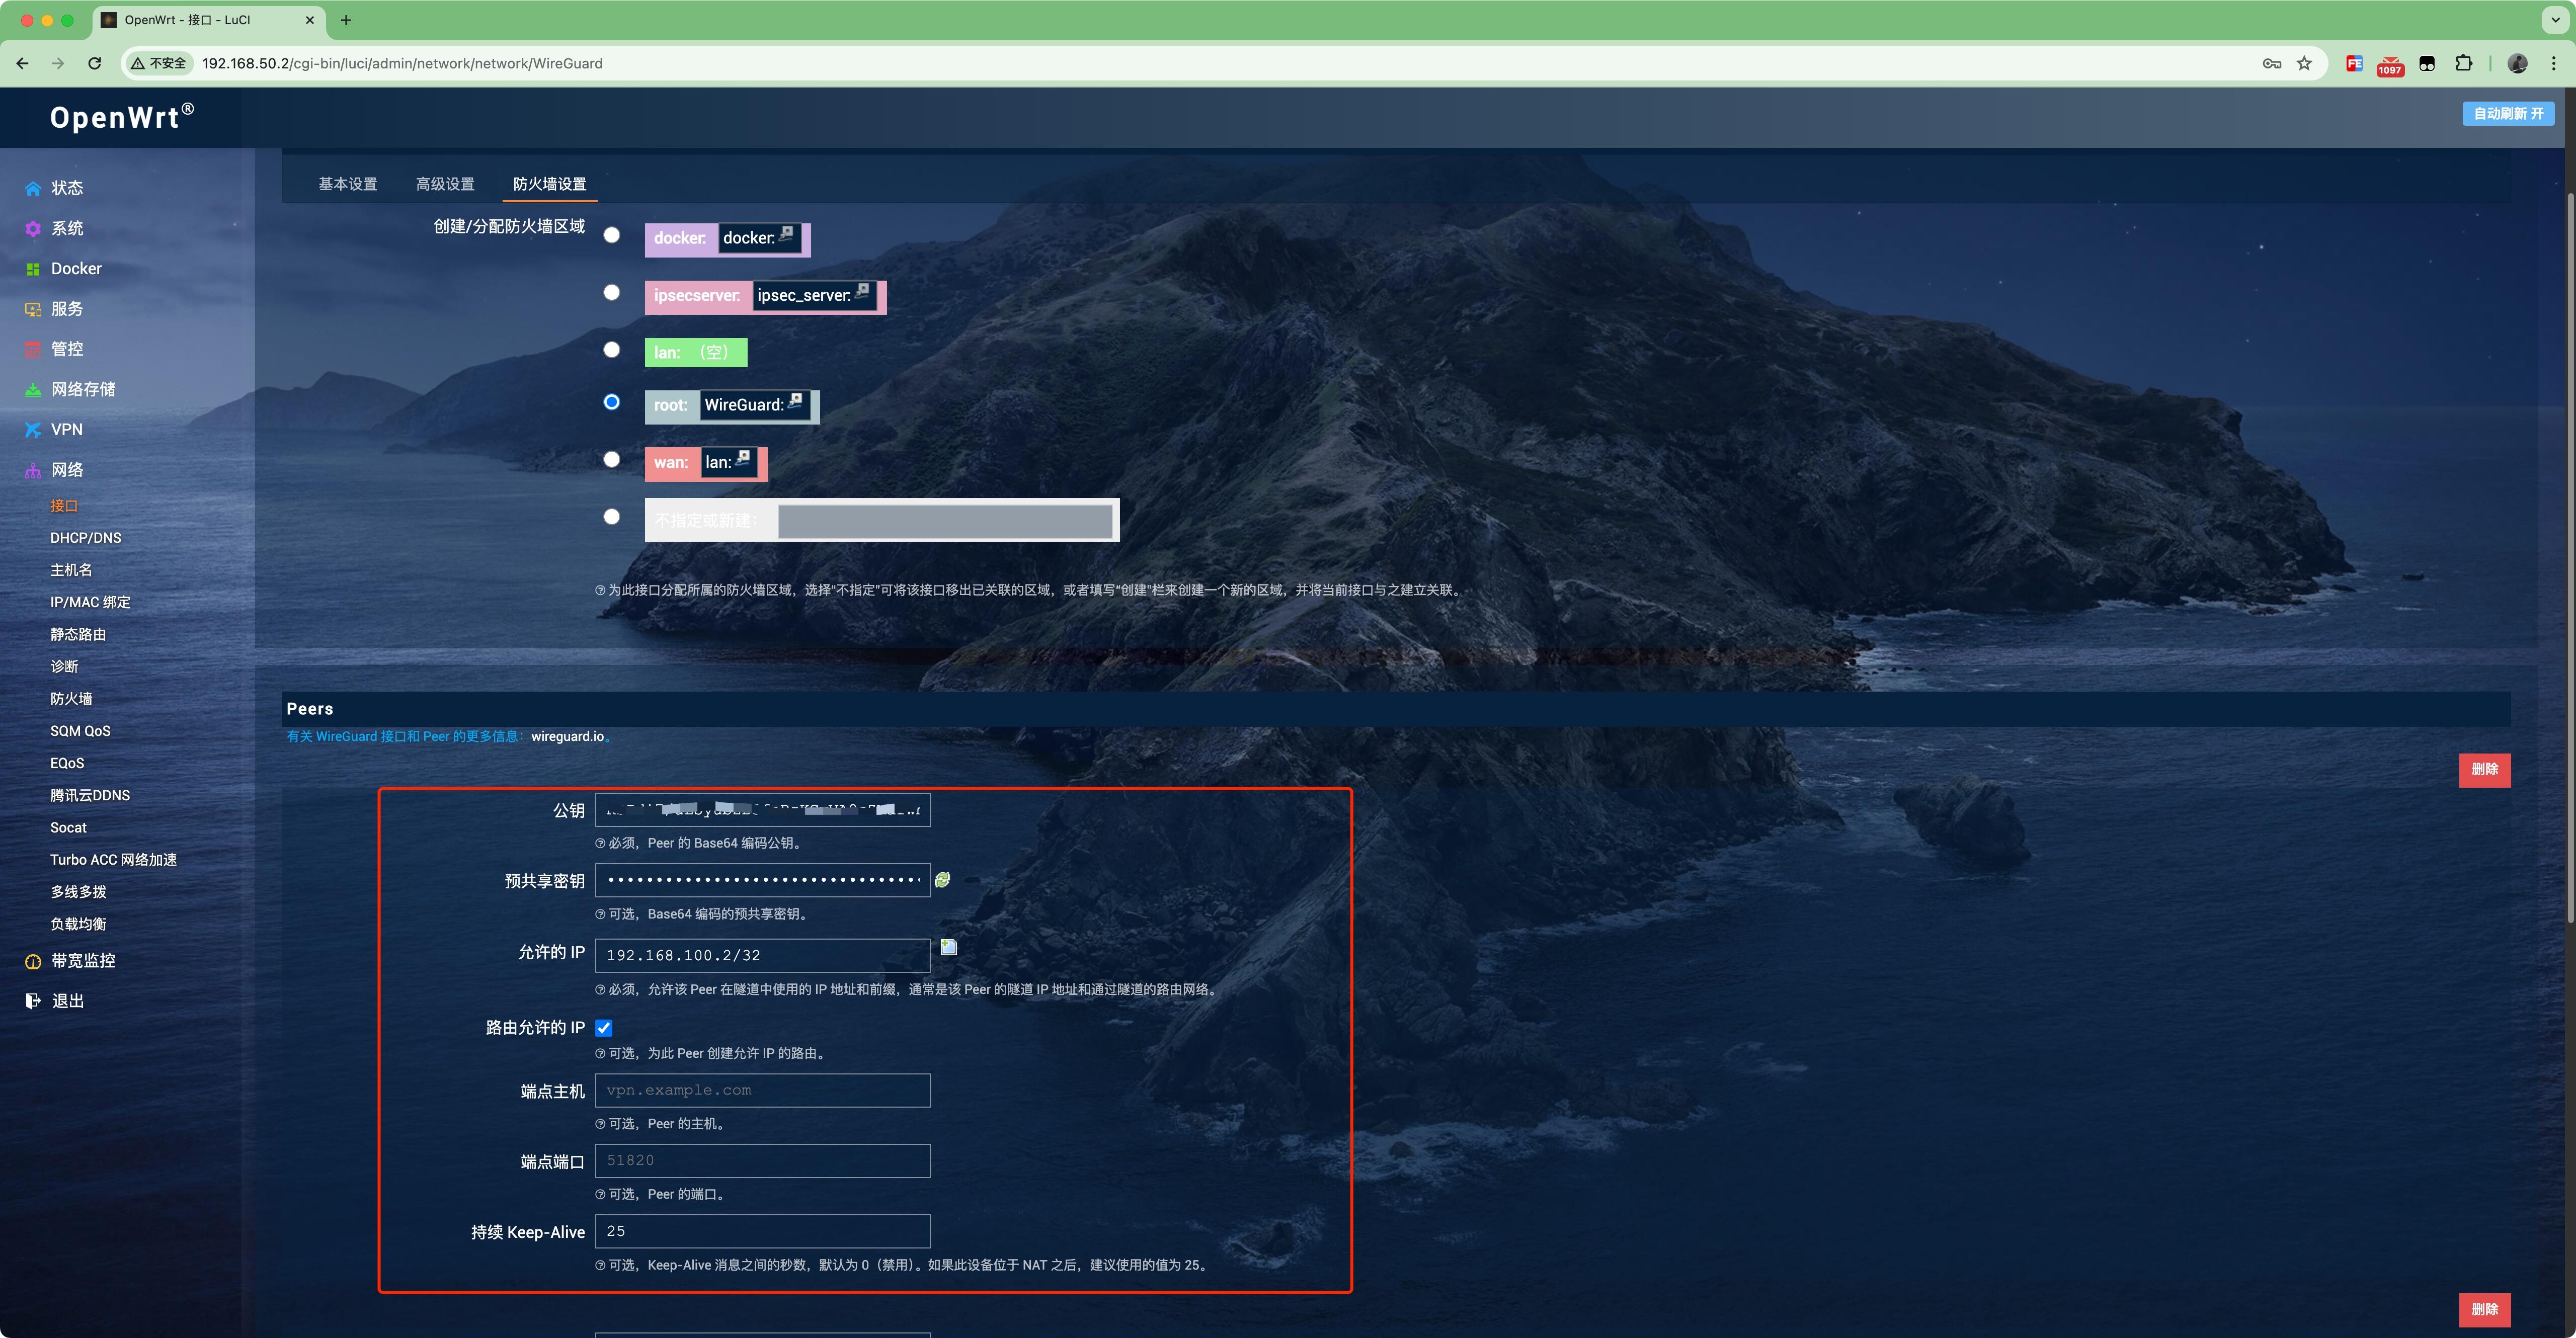Open the Chrome extensions puzzle icon
The image size is (2576, 1338).
[x=2463, y=63]
